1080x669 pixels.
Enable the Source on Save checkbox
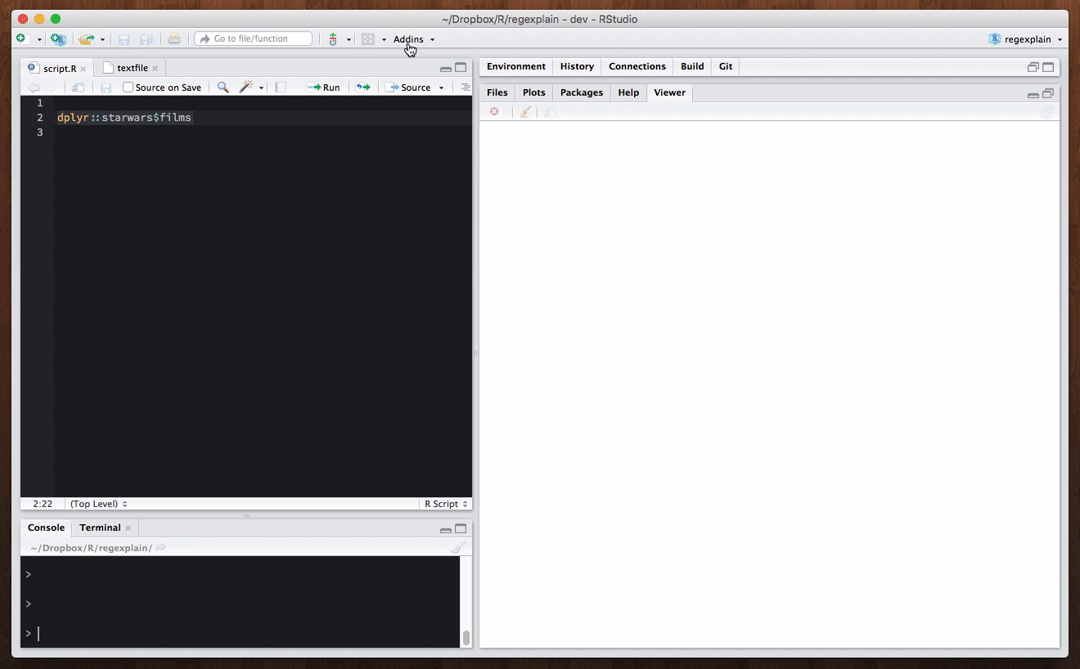(128, 88)
